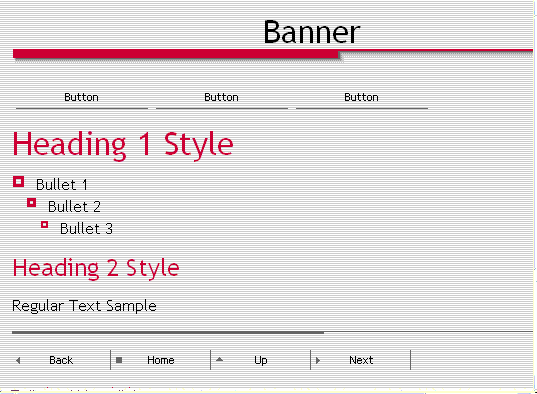The width and height of the screenshot is (537, 394).
Task: Click the rightmost Button in the top row
Action: pyautogui.click(x=361, y=97)
